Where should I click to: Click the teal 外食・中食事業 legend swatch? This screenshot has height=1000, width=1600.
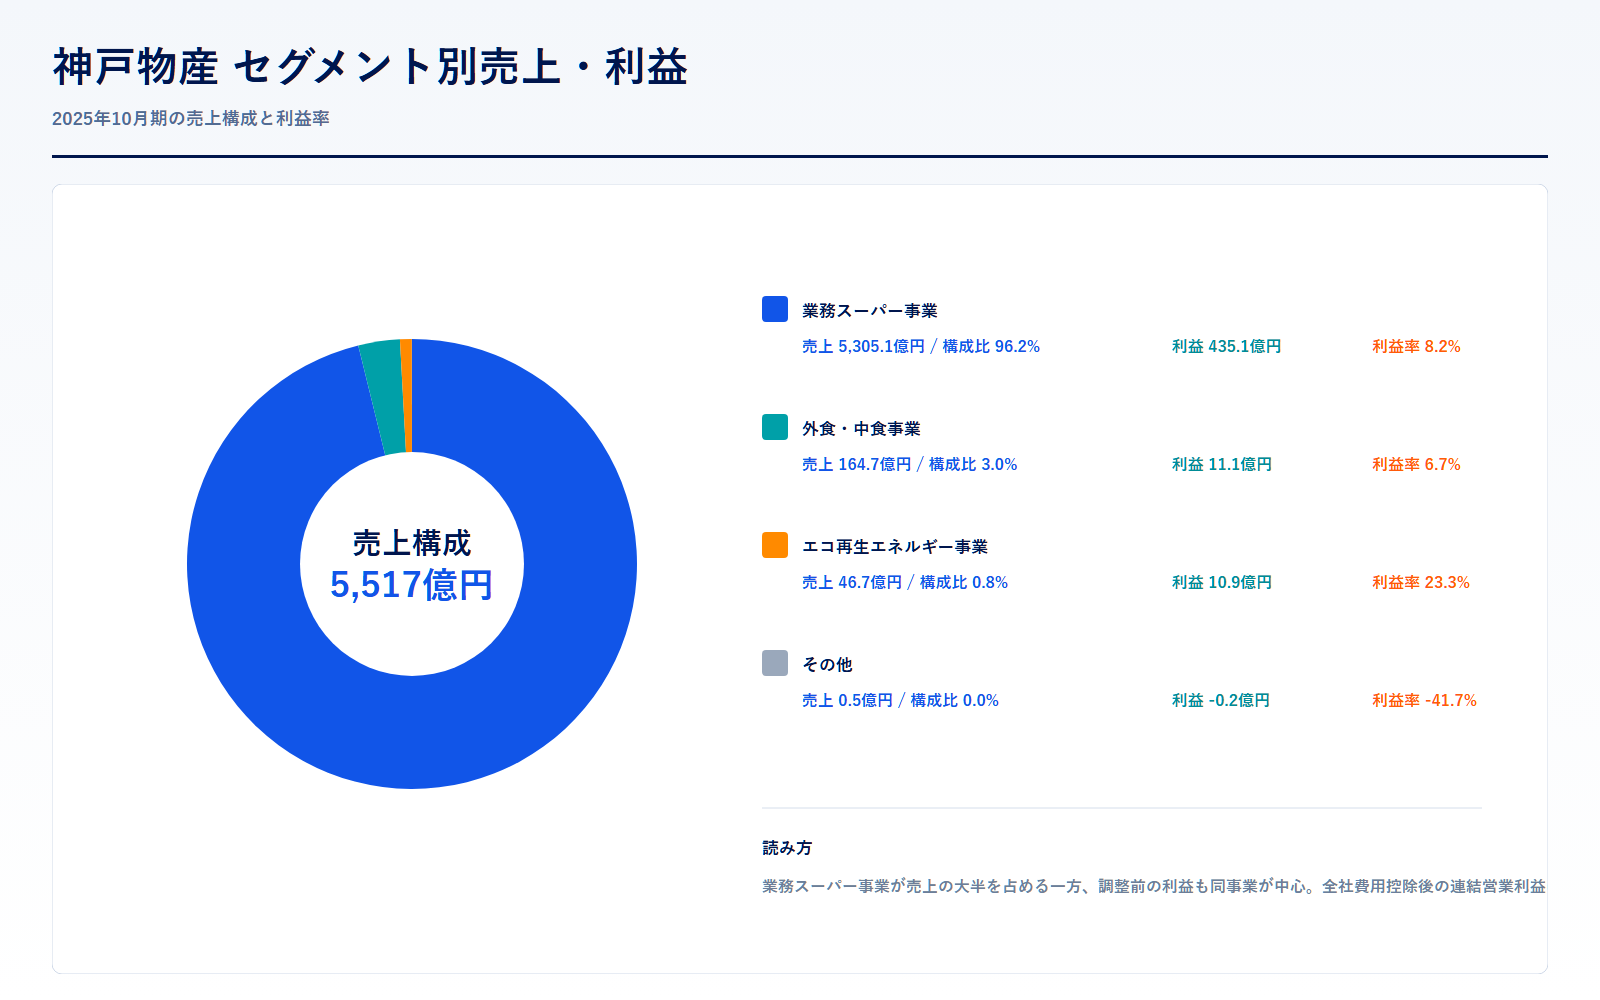coord(775,427)
